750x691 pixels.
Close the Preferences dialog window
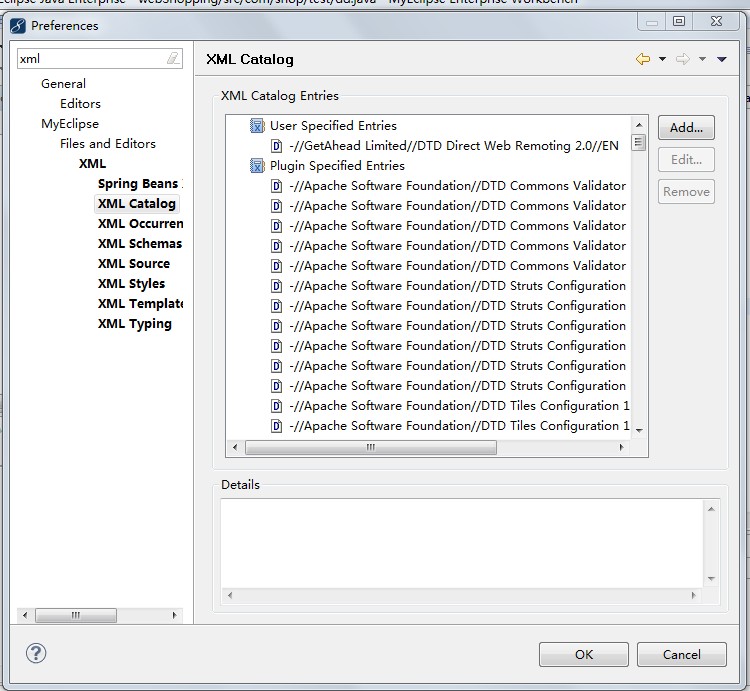[716, 21]
